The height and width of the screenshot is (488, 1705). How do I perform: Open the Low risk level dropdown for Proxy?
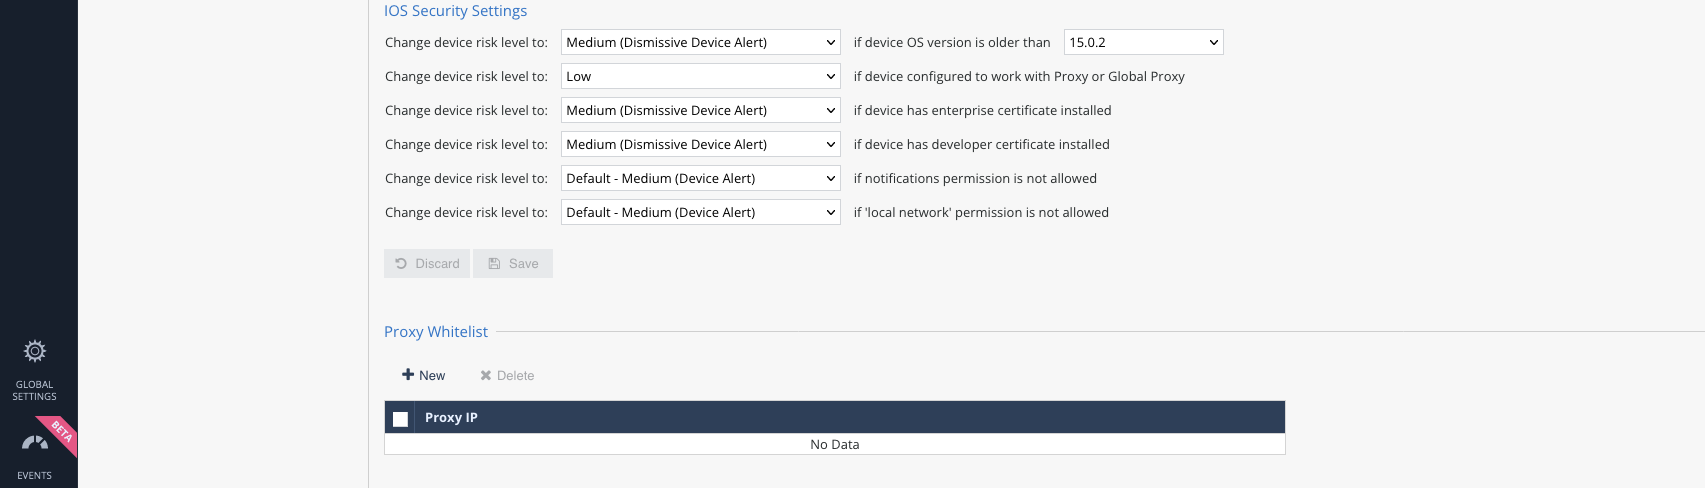pyautogui.click(x=700, y=76)
